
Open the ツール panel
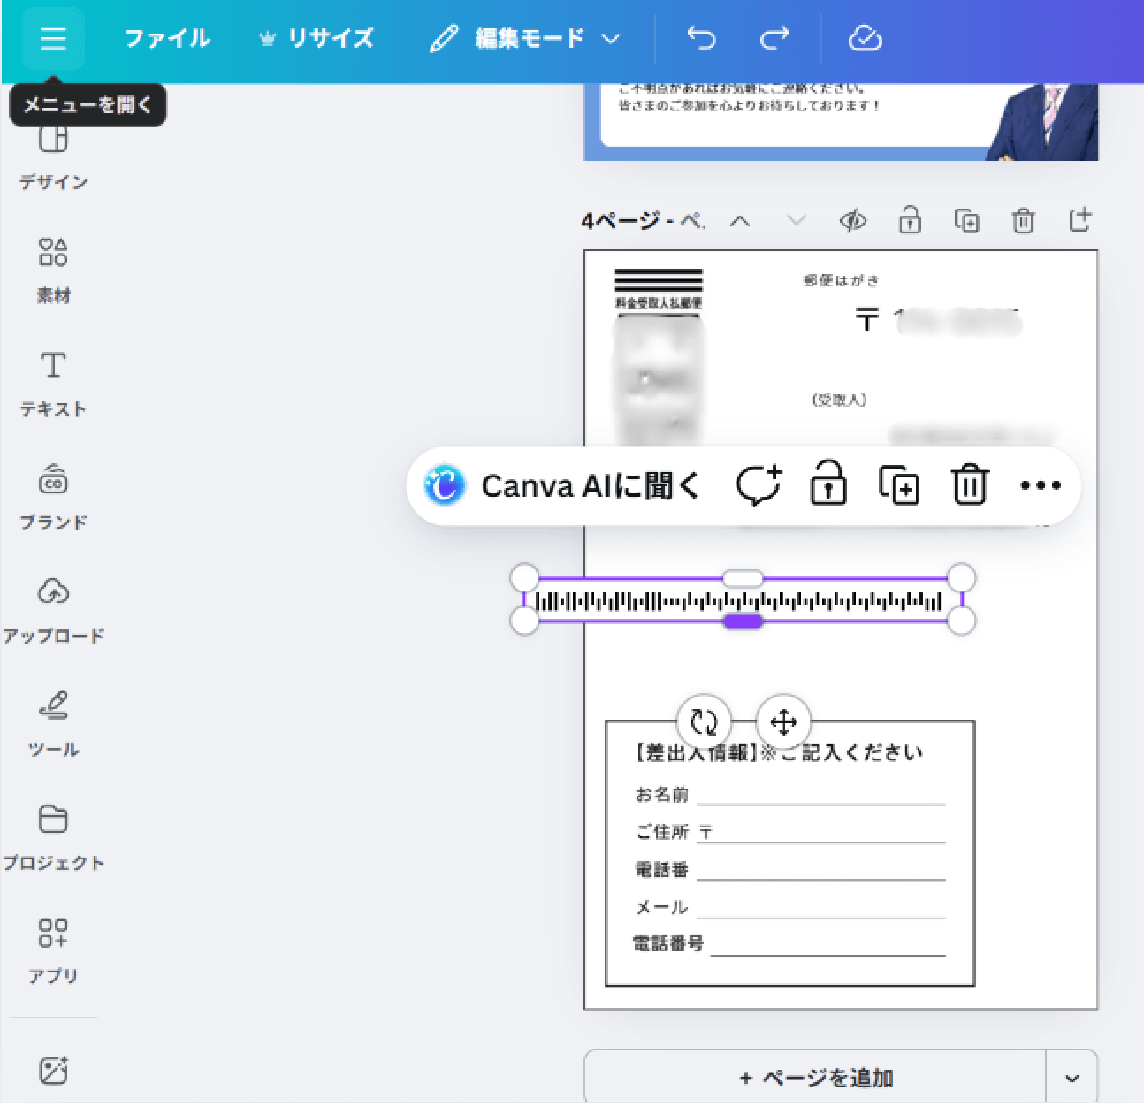(53, 722)
